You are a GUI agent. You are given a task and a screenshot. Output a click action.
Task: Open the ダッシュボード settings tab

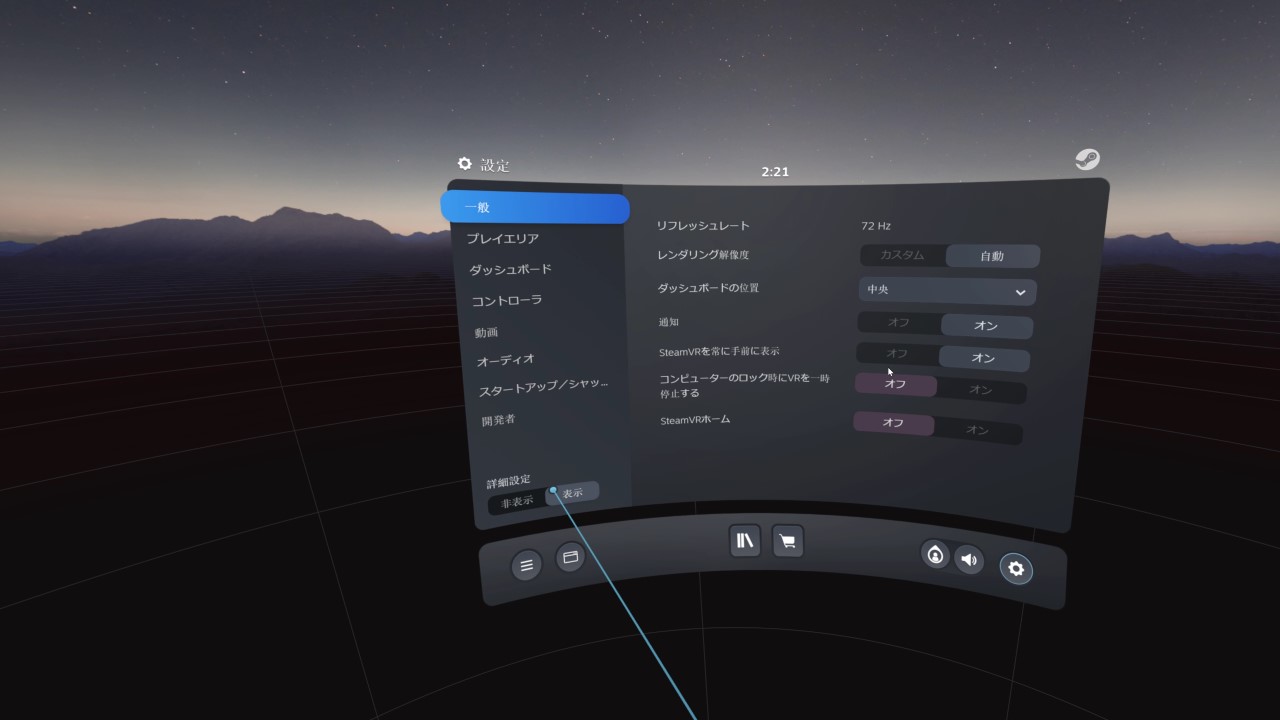pos(510,269)
